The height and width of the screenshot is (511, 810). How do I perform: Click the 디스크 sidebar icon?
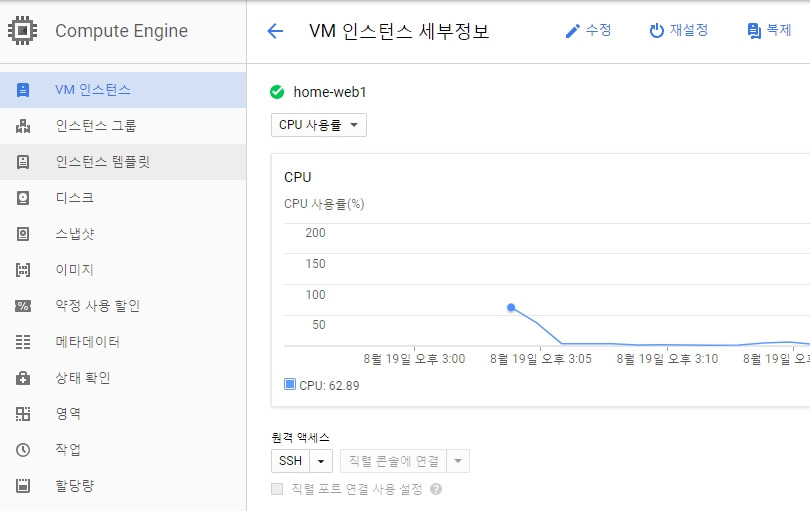click(x=23, y=198)
